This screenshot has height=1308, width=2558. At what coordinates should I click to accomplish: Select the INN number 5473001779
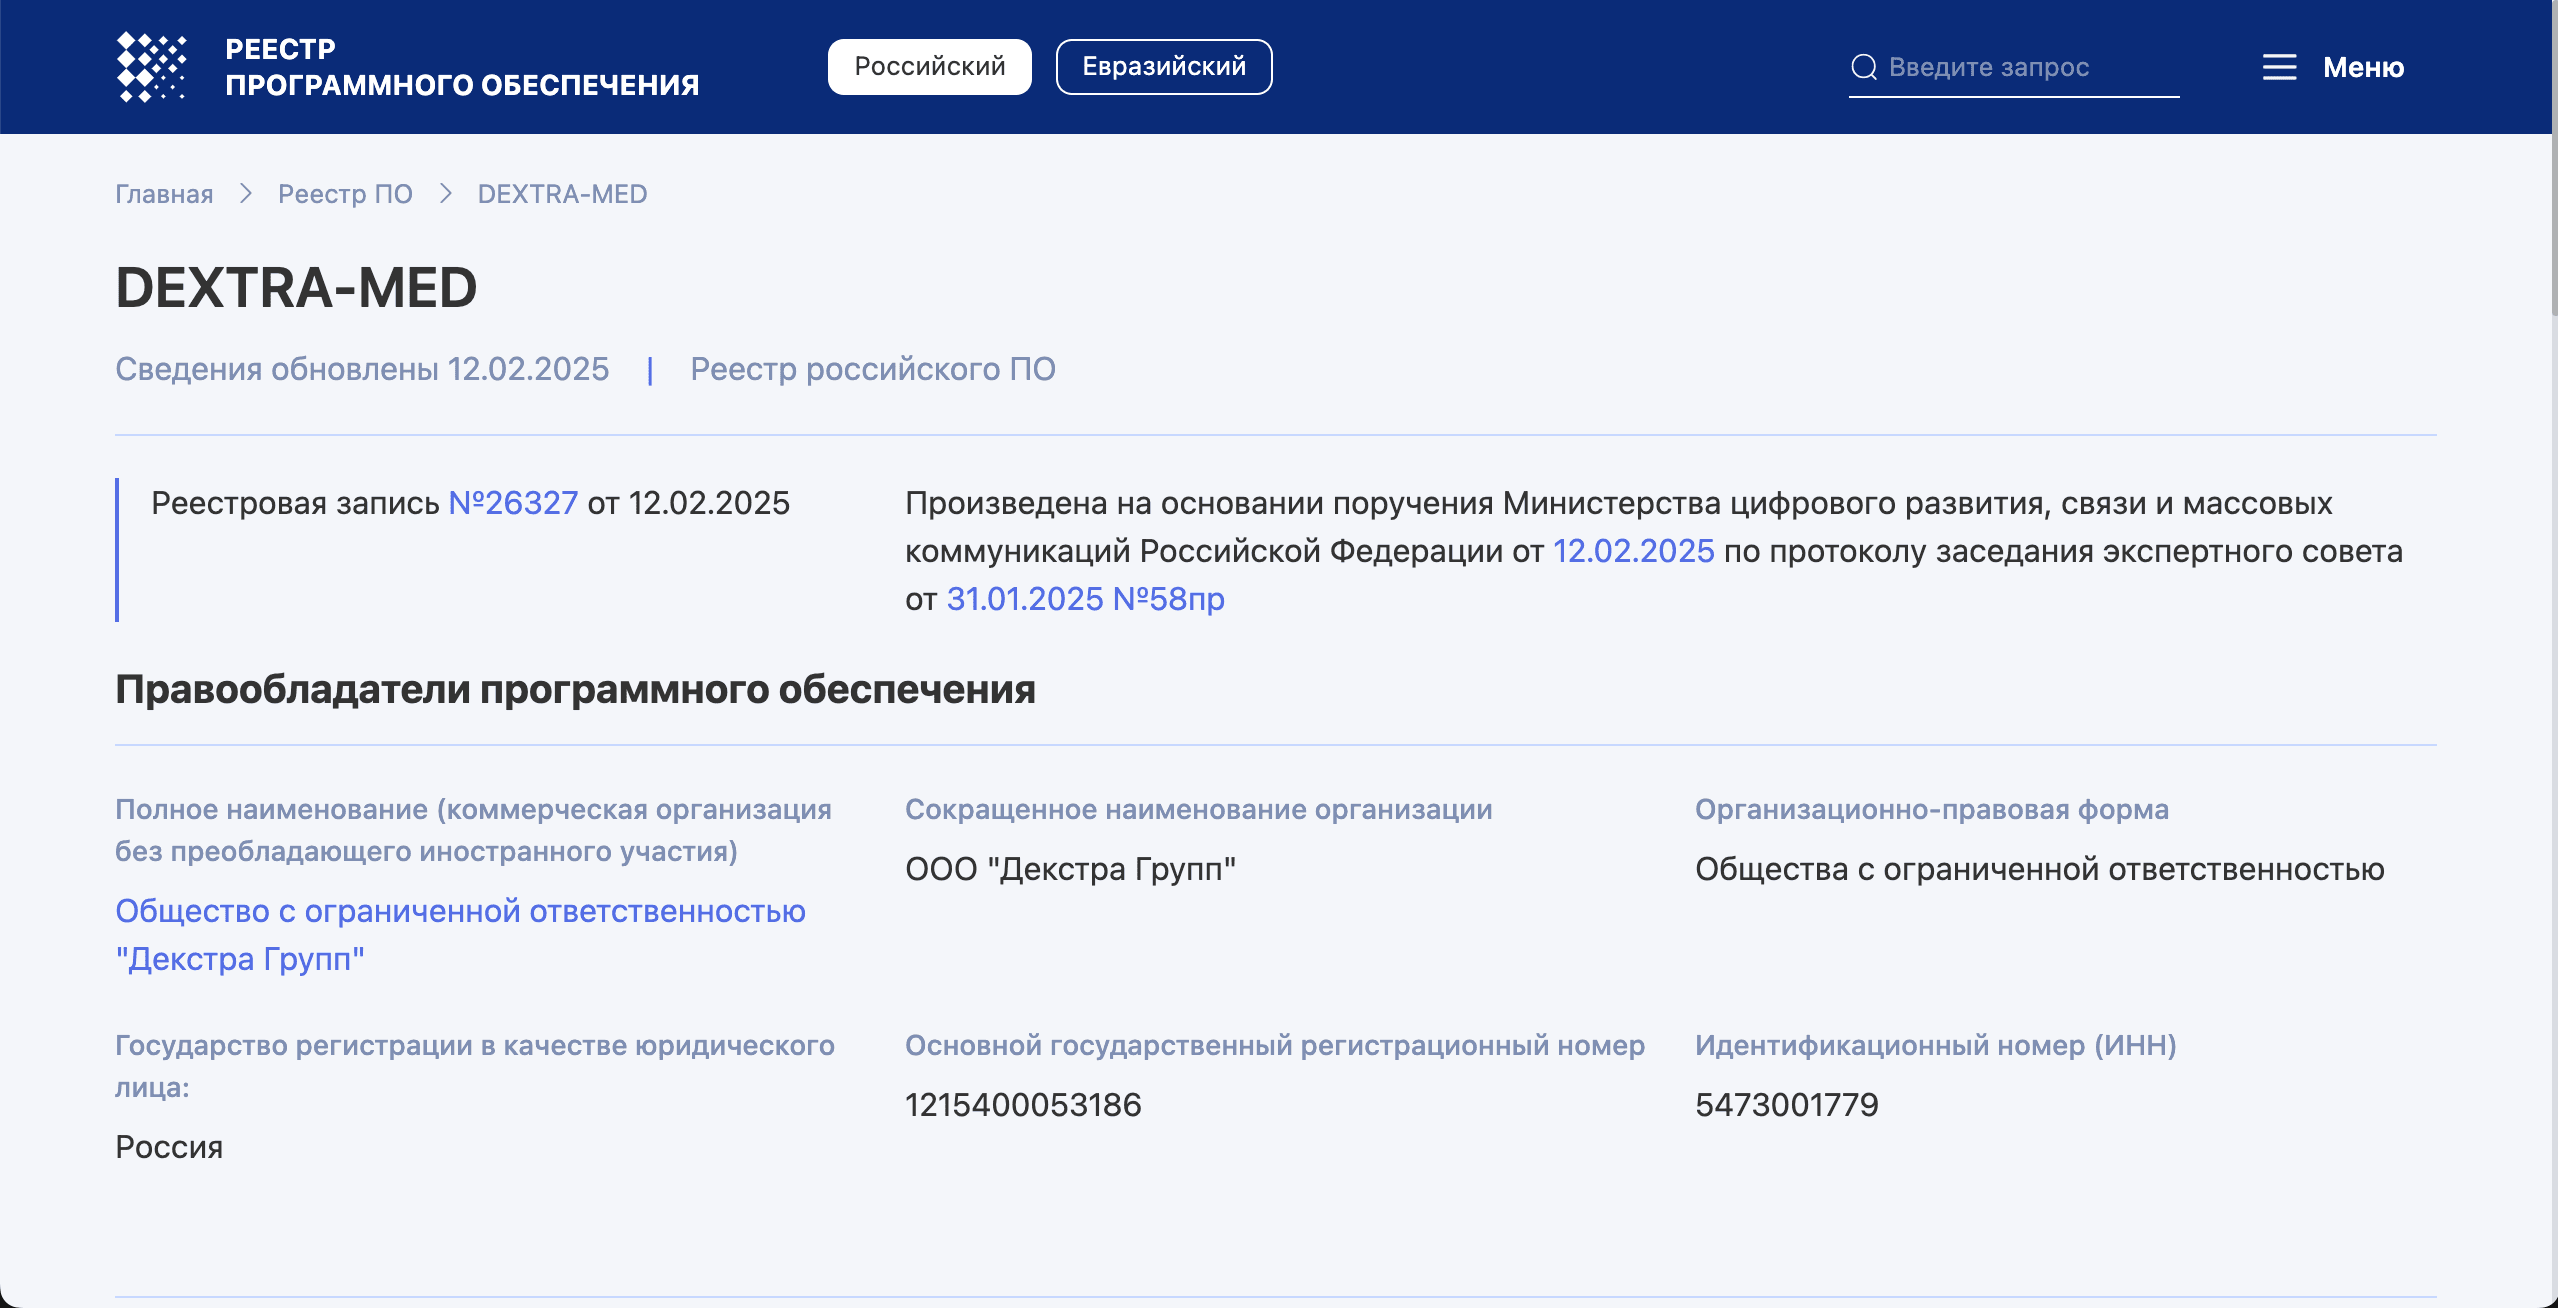pyautogui.click(x=1786, y=1105)
